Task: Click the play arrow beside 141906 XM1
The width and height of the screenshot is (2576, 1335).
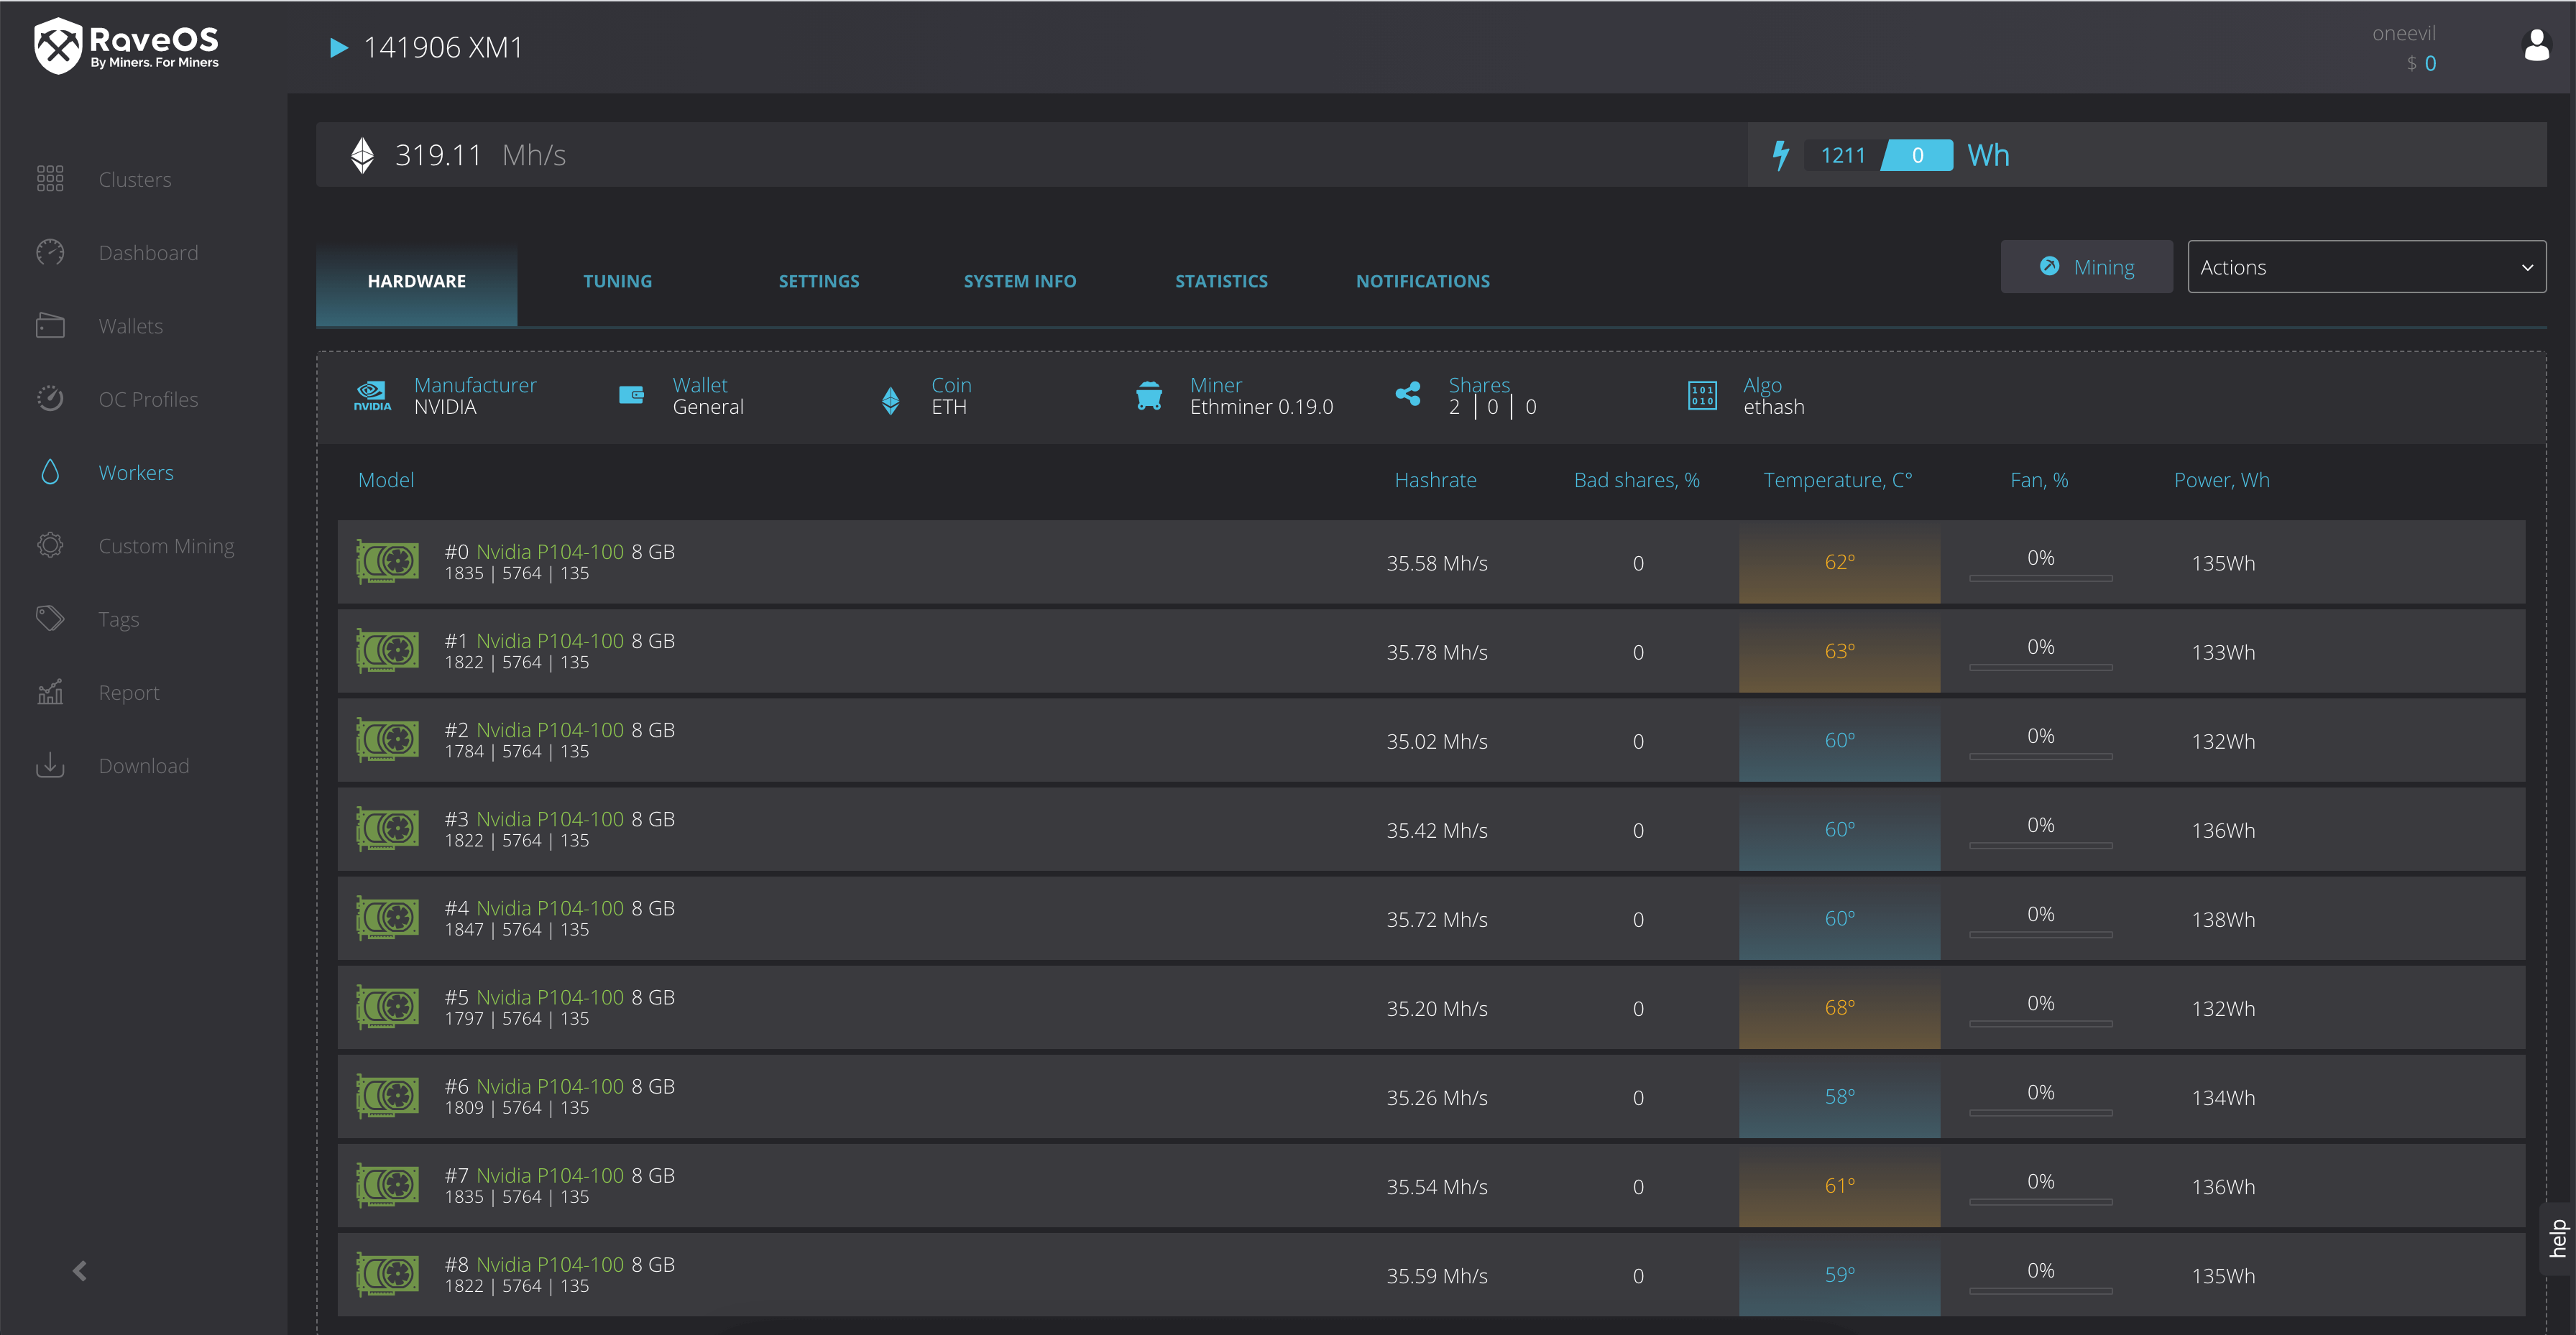Action: pos(339,47)
